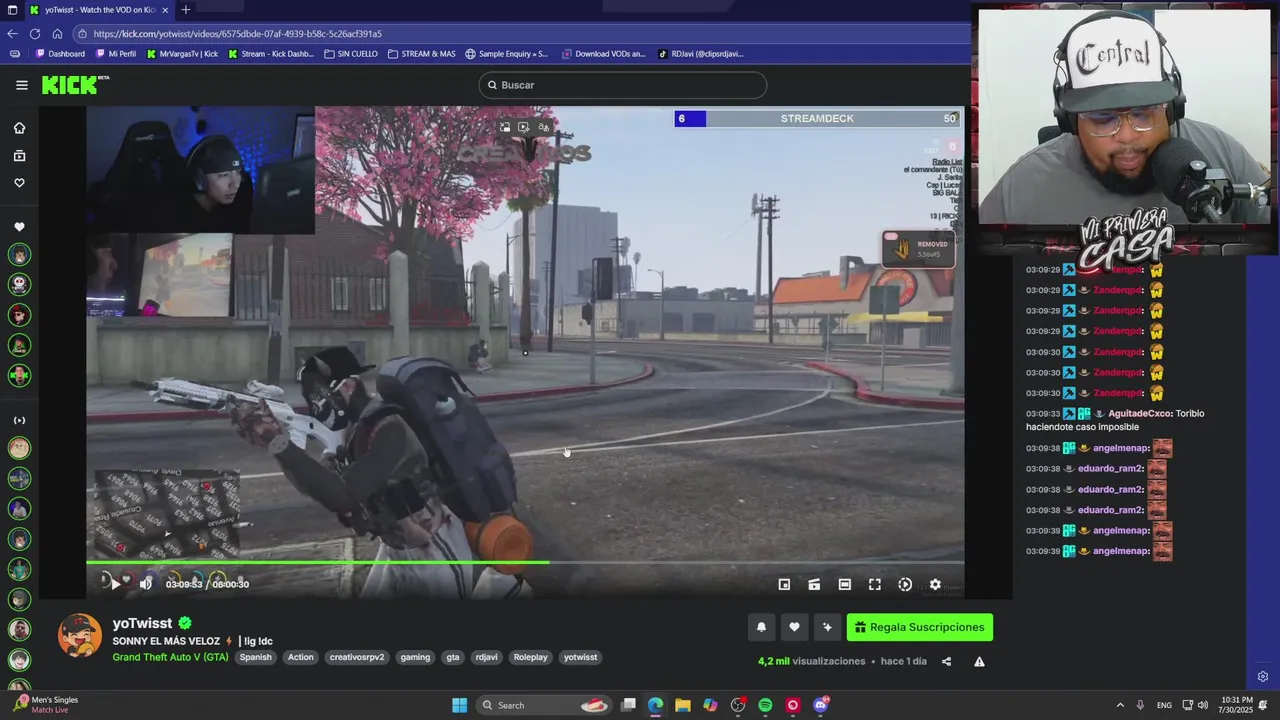Report the video with the warning icon
This screenshot has height=720, width=1280.
click(x=979, y=661)
